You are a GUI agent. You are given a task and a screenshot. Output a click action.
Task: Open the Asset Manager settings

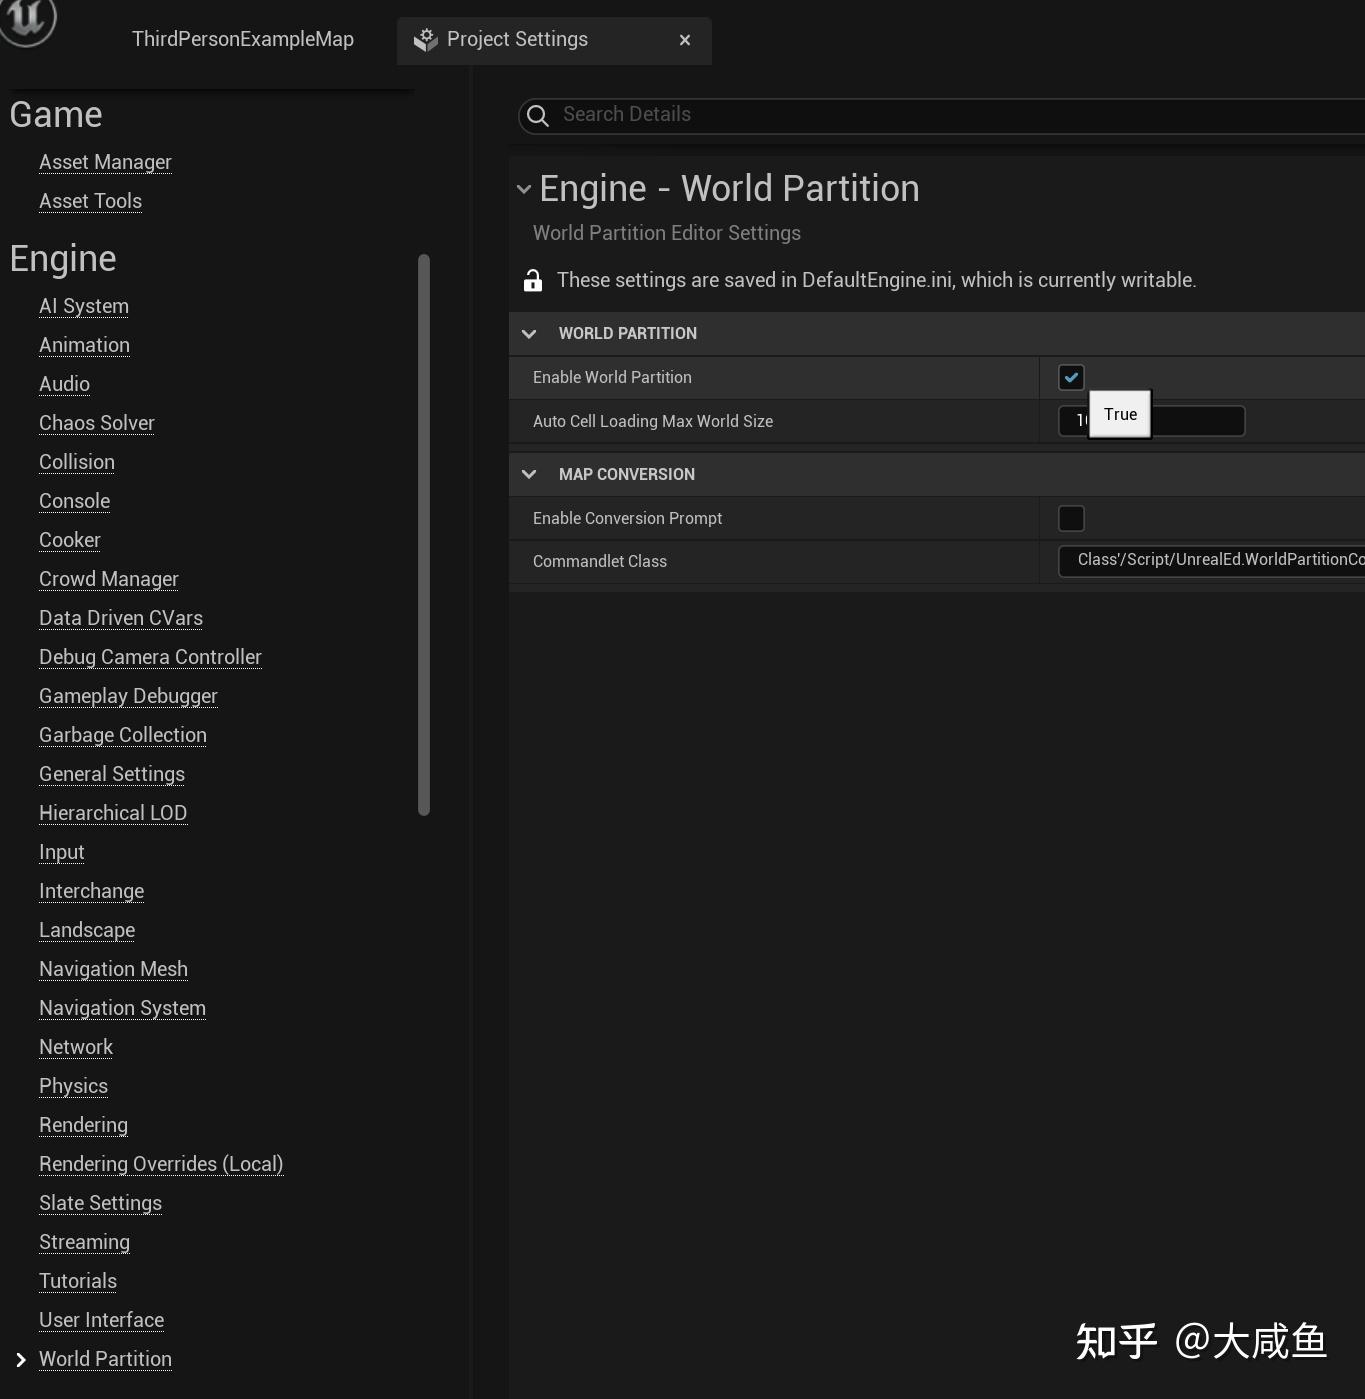pyautogui.click(x=105, y=162)
